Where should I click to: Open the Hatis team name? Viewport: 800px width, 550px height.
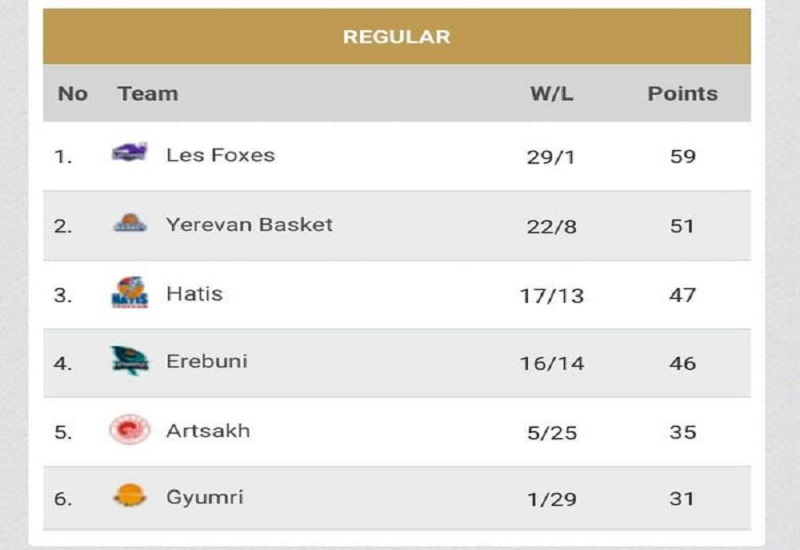(194, 294)
